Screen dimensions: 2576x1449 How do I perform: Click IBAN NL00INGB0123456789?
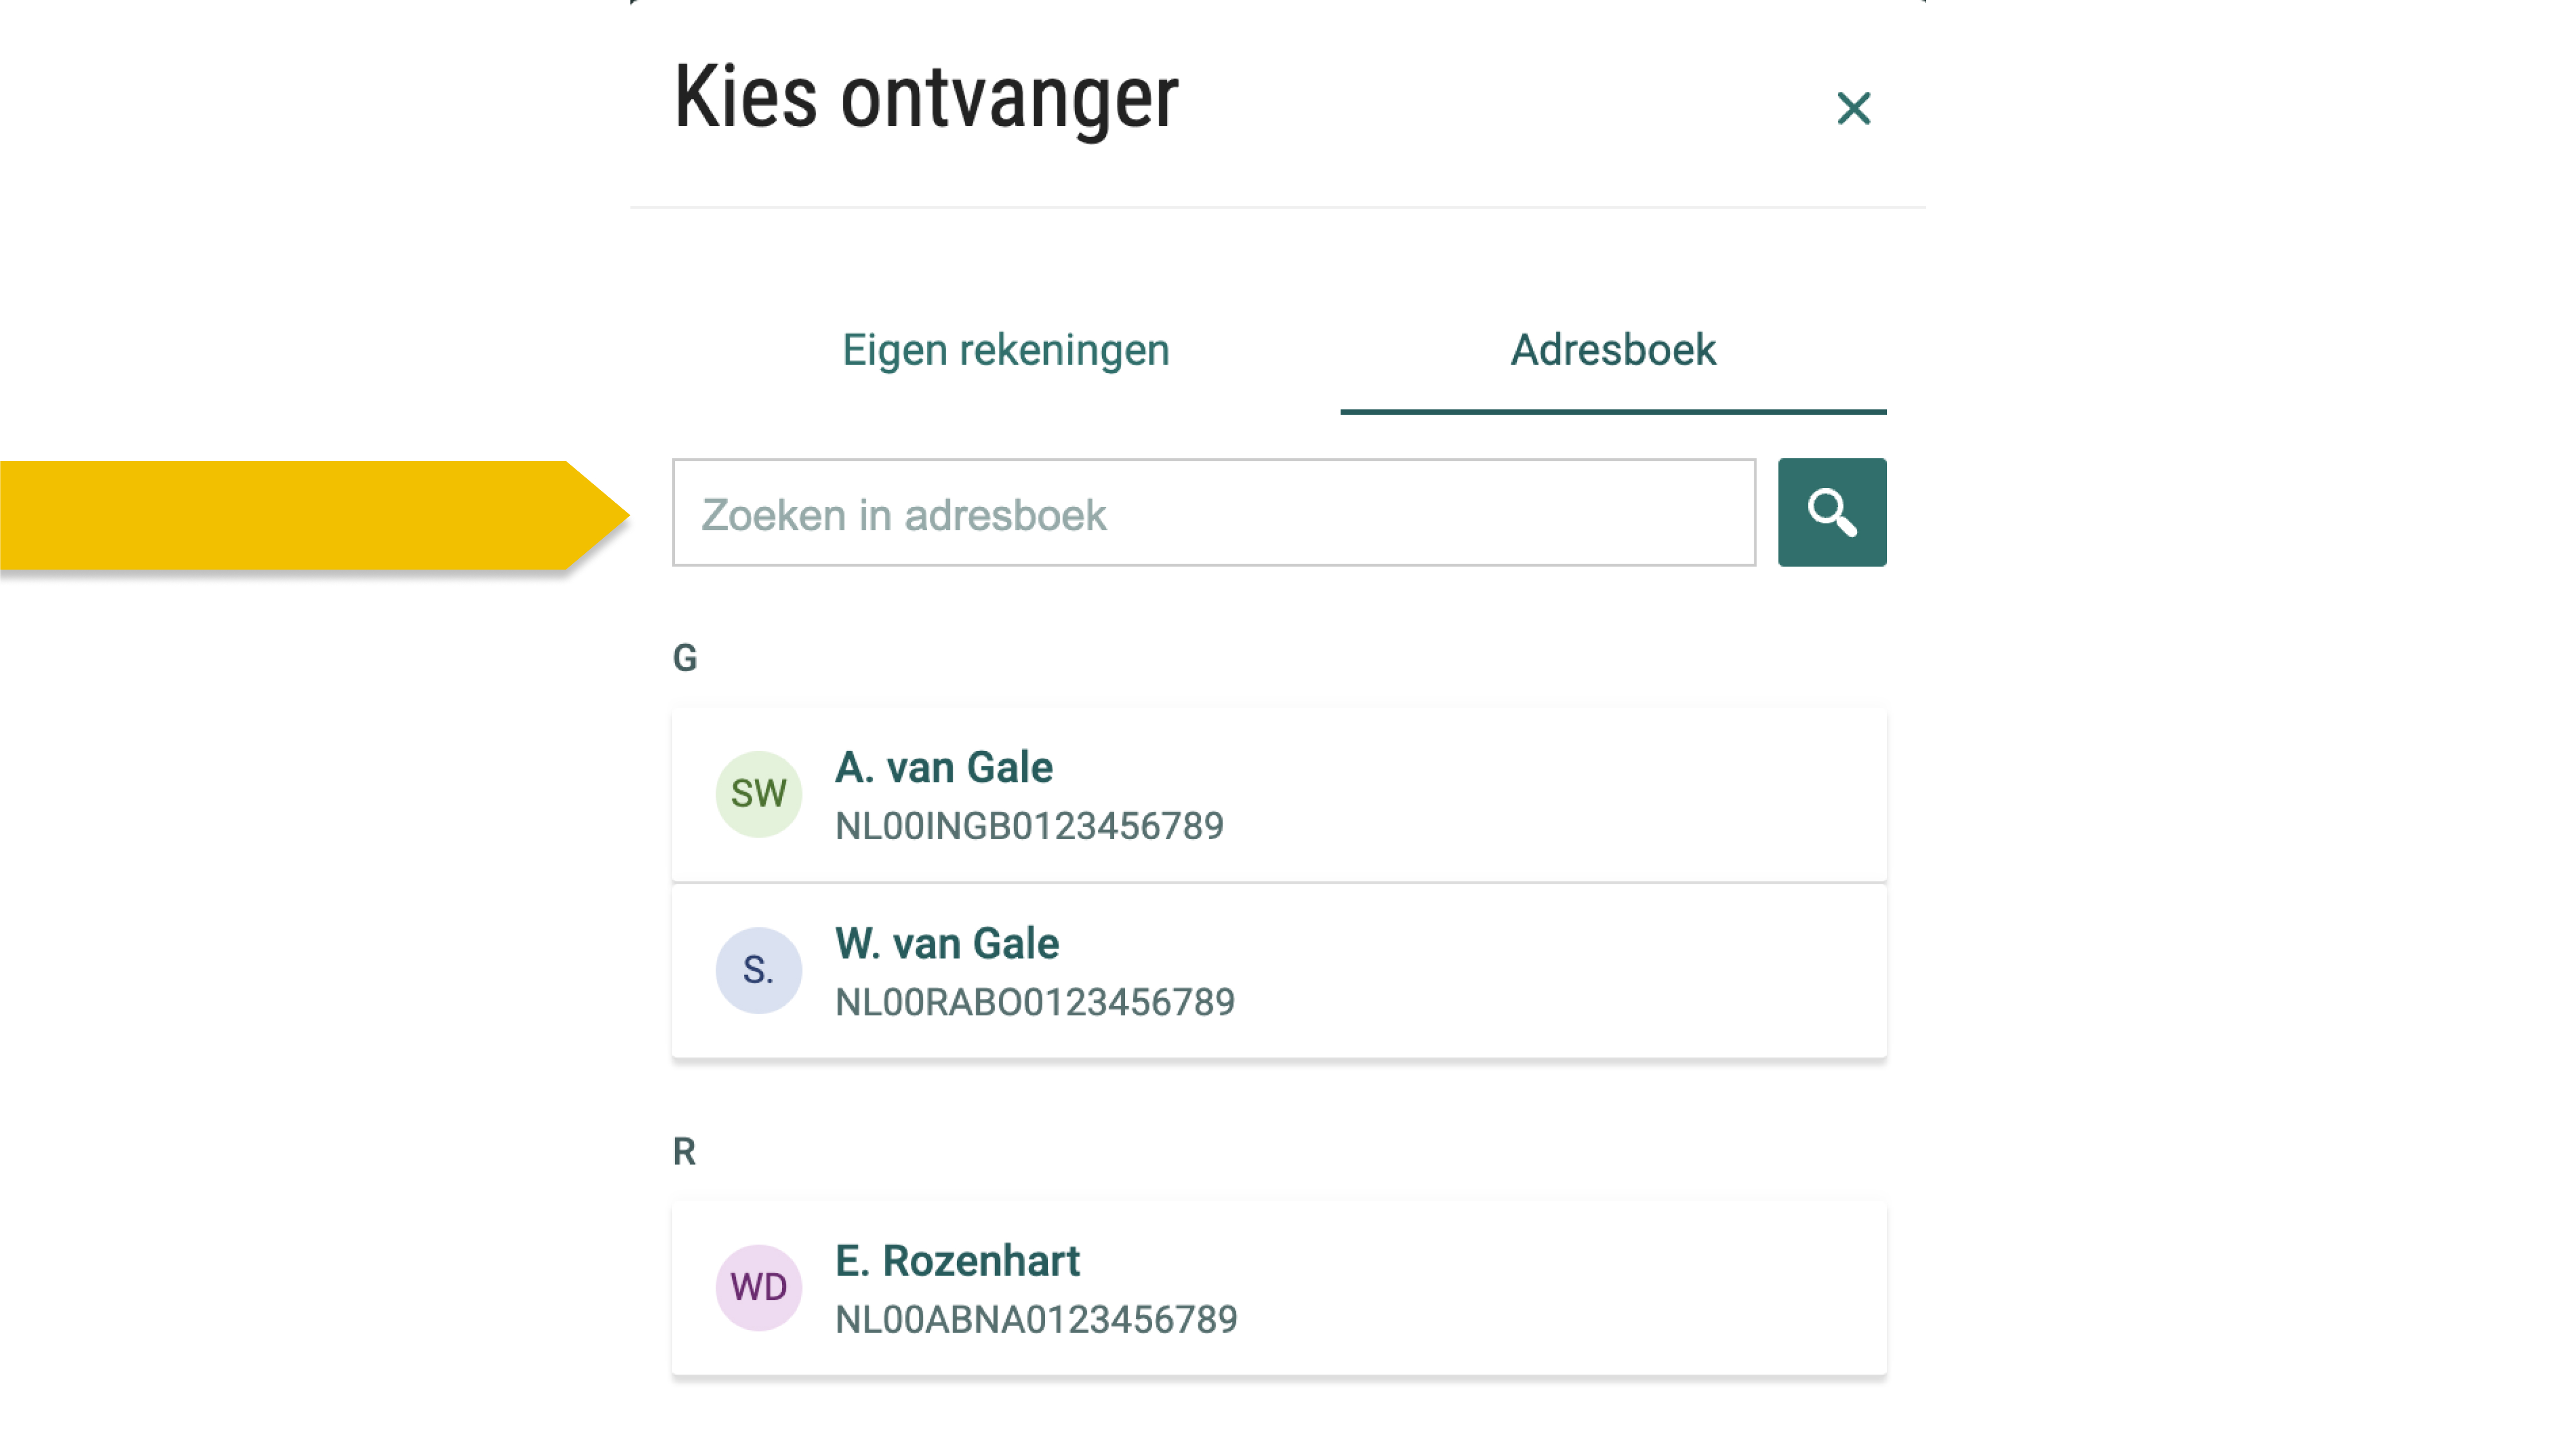point(1029,827)
